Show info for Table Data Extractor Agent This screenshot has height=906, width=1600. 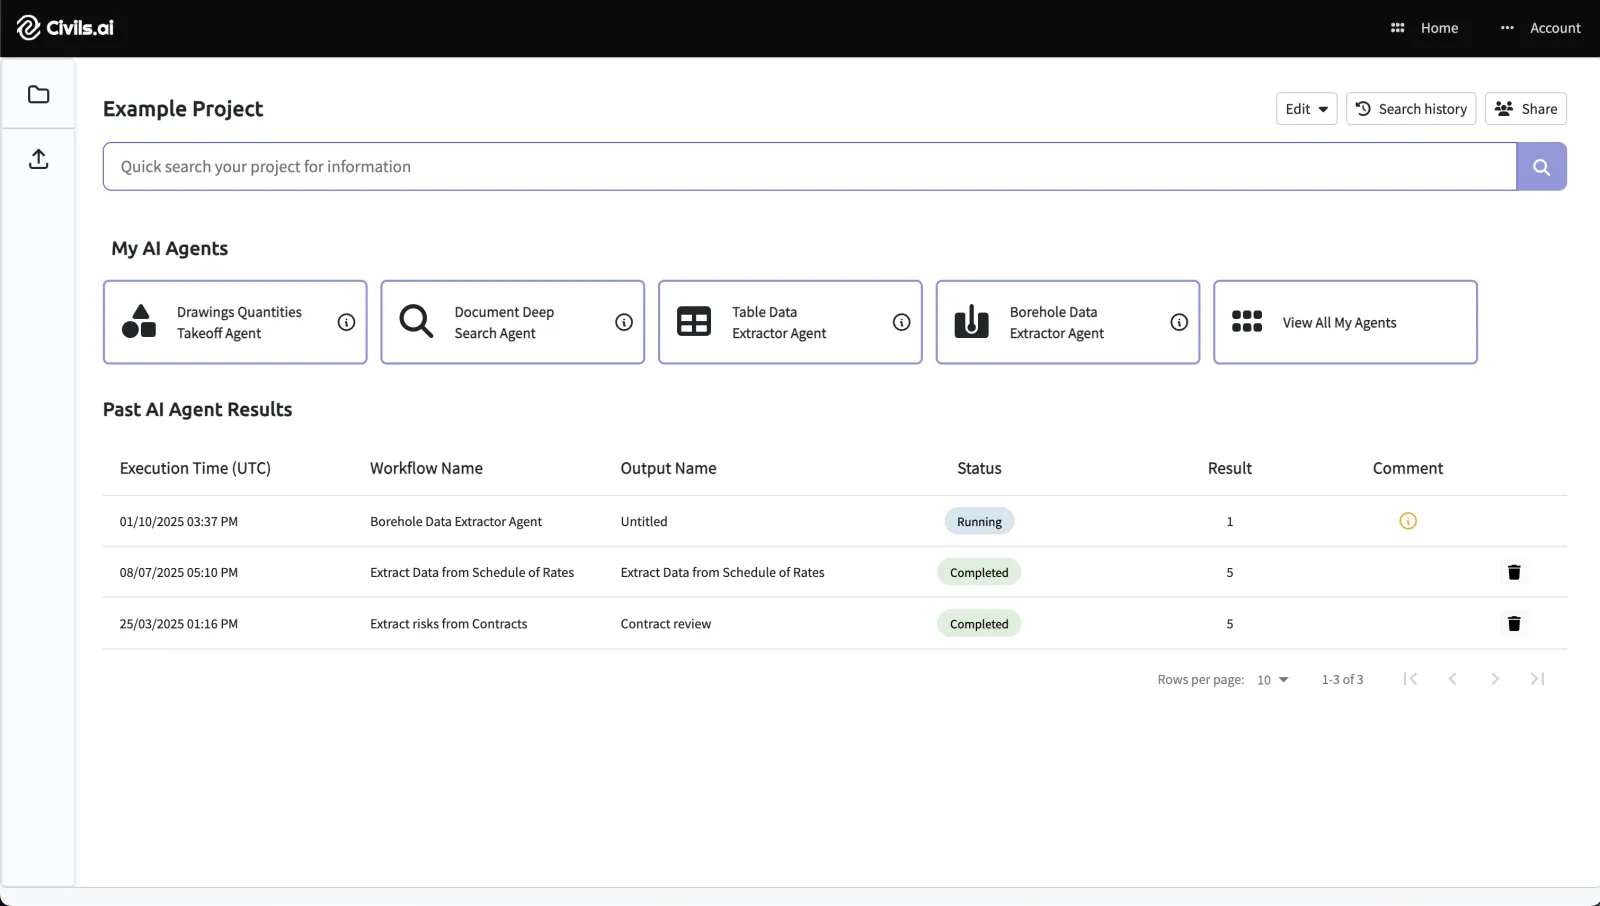pyautogui.click(x=901, y=322)
